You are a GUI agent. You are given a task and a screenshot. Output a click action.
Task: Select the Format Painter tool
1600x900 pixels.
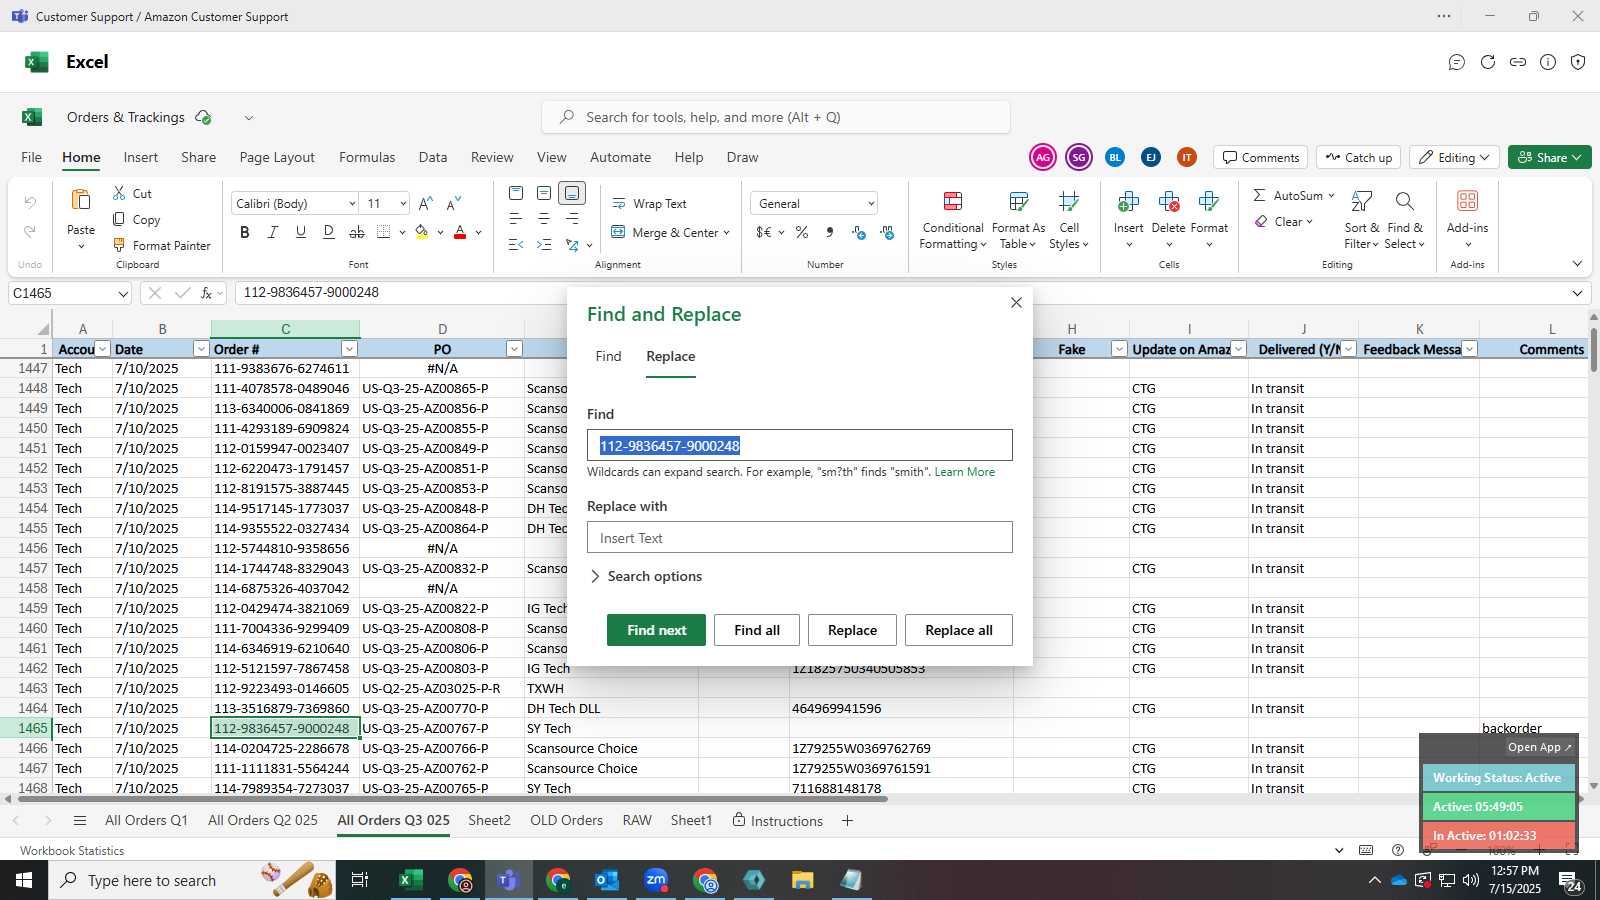(x=161, y=245)
